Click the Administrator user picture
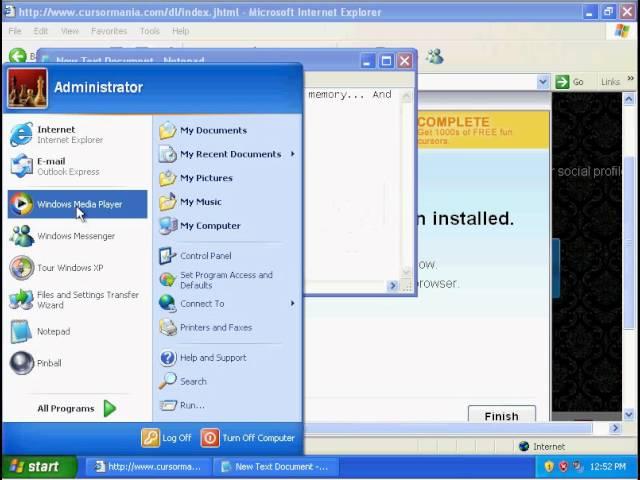Image resolution: width=640 pixels, height=480 pixels. pyautogui.click(x=27, y=88)
